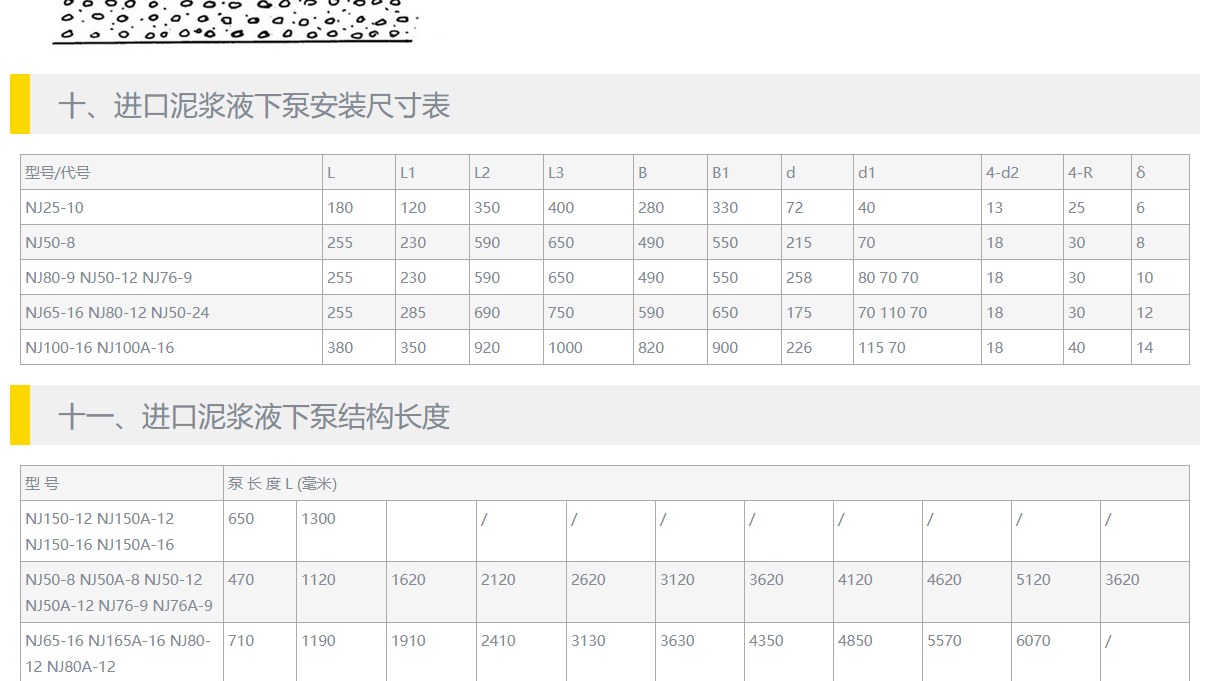This screenshot has width=1219, height=681.
Task: Click the gravel pattern drawing at top
Action: (233, 22)
